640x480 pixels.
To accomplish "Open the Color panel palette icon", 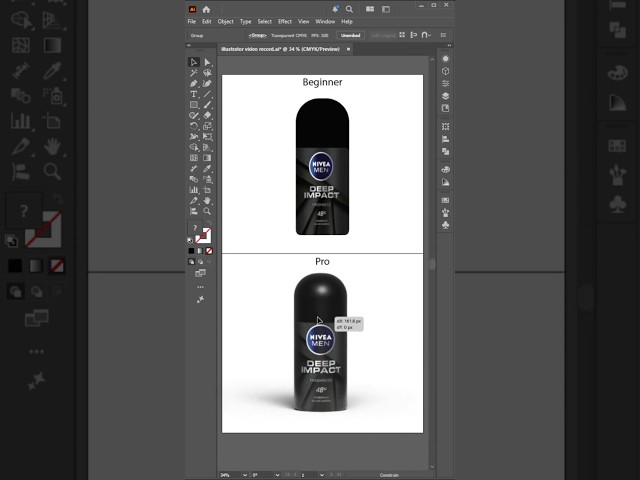I will click(x=445, y=169).
